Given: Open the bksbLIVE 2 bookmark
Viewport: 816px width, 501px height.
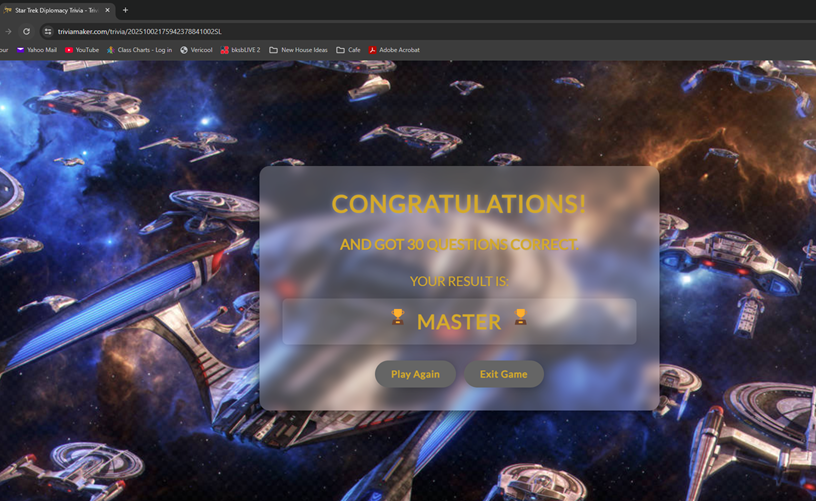Looking at the screenshot, I should tap(240, 50).
